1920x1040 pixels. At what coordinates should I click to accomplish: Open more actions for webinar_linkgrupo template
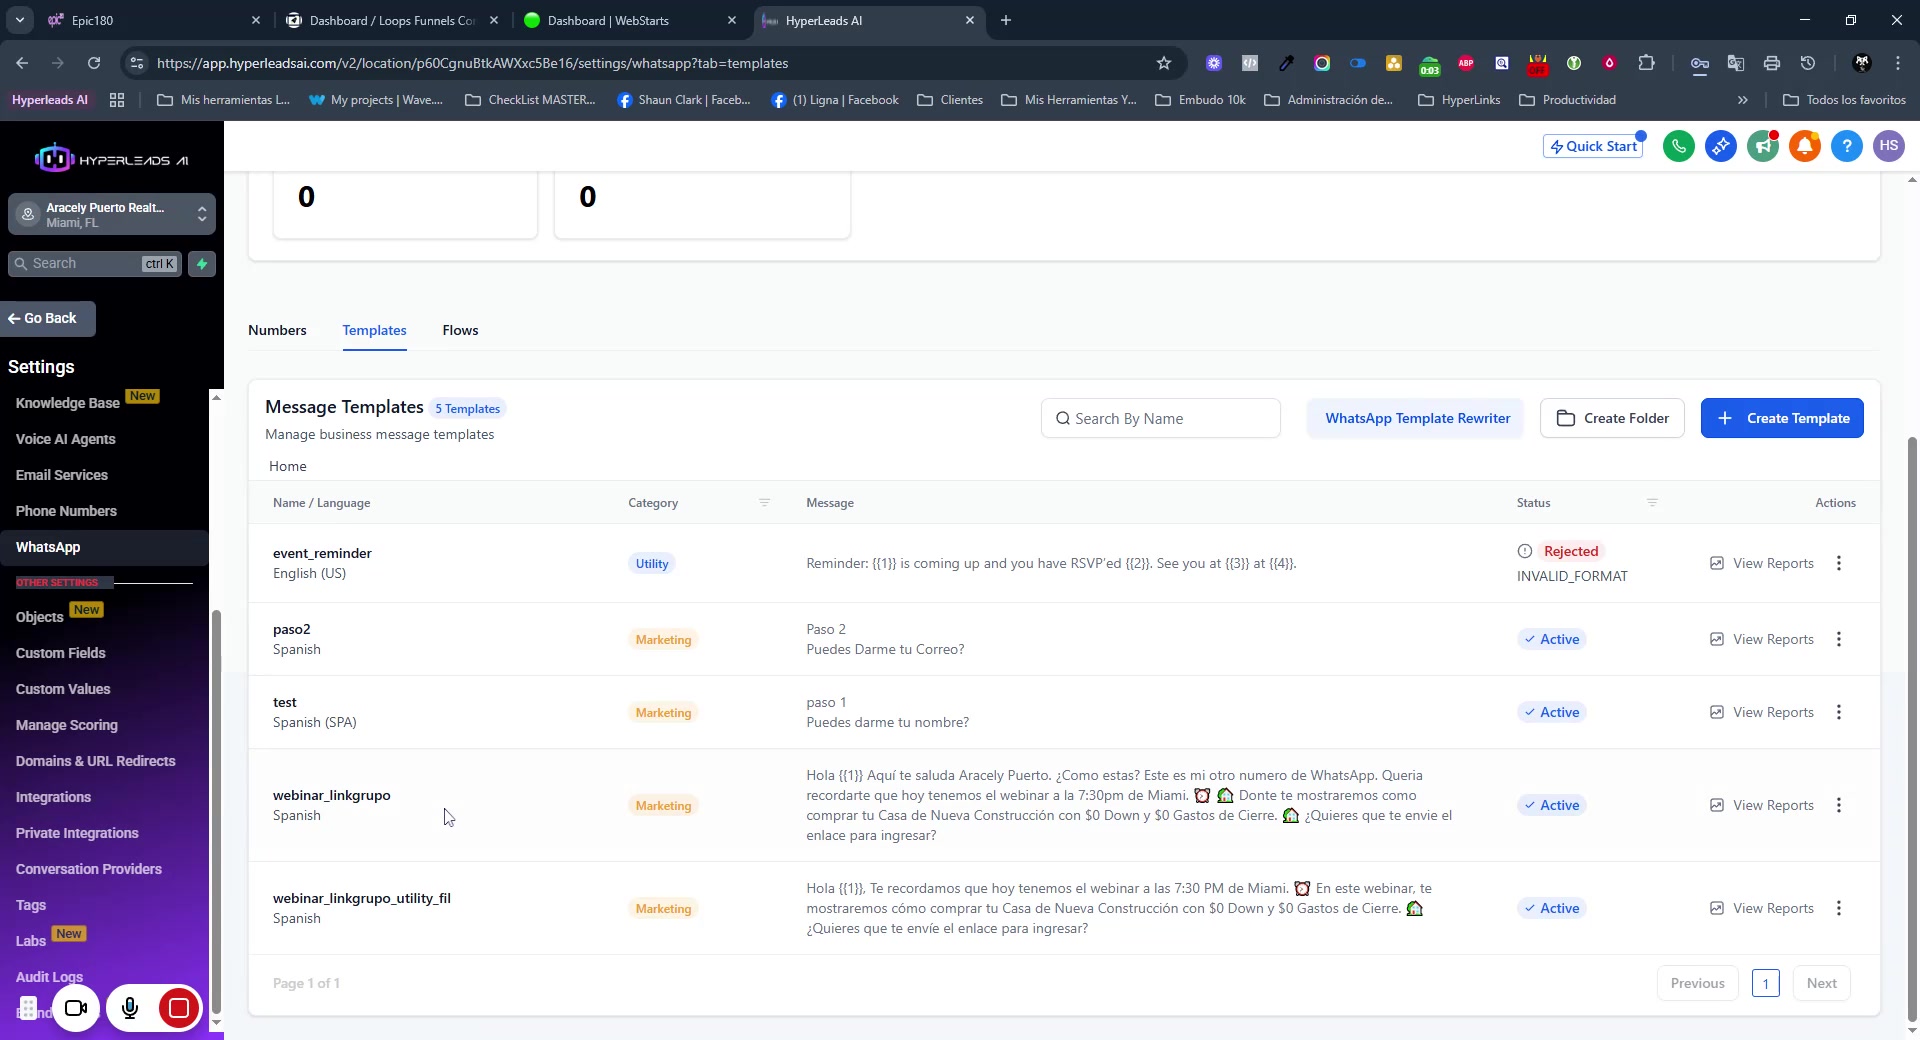tap(1838, 805)
